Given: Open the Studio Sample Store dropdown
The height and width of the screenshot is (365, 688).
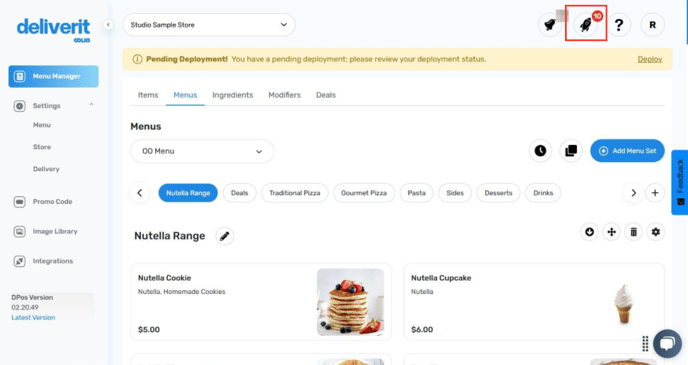Looking at the screenshot, I should [x=209, y=25].
